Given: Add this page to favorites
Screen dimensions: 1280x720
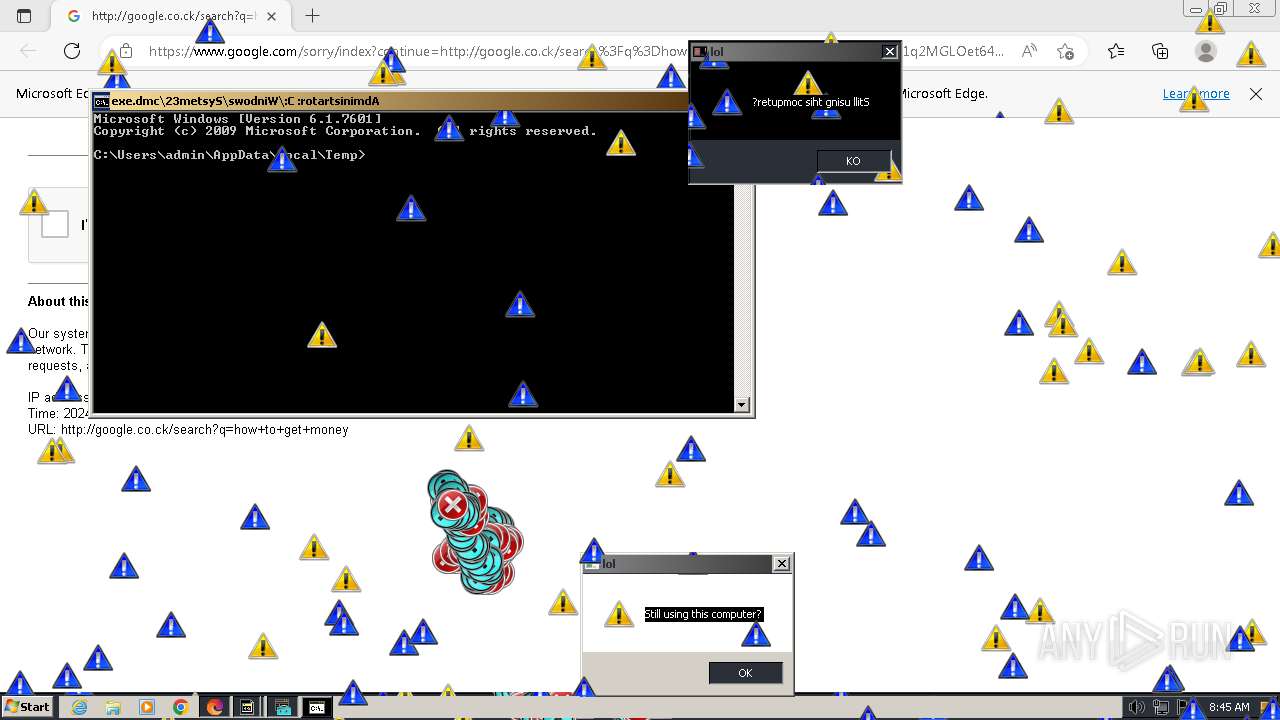Looking at the screenshot, I should [x=1065, y=51].
